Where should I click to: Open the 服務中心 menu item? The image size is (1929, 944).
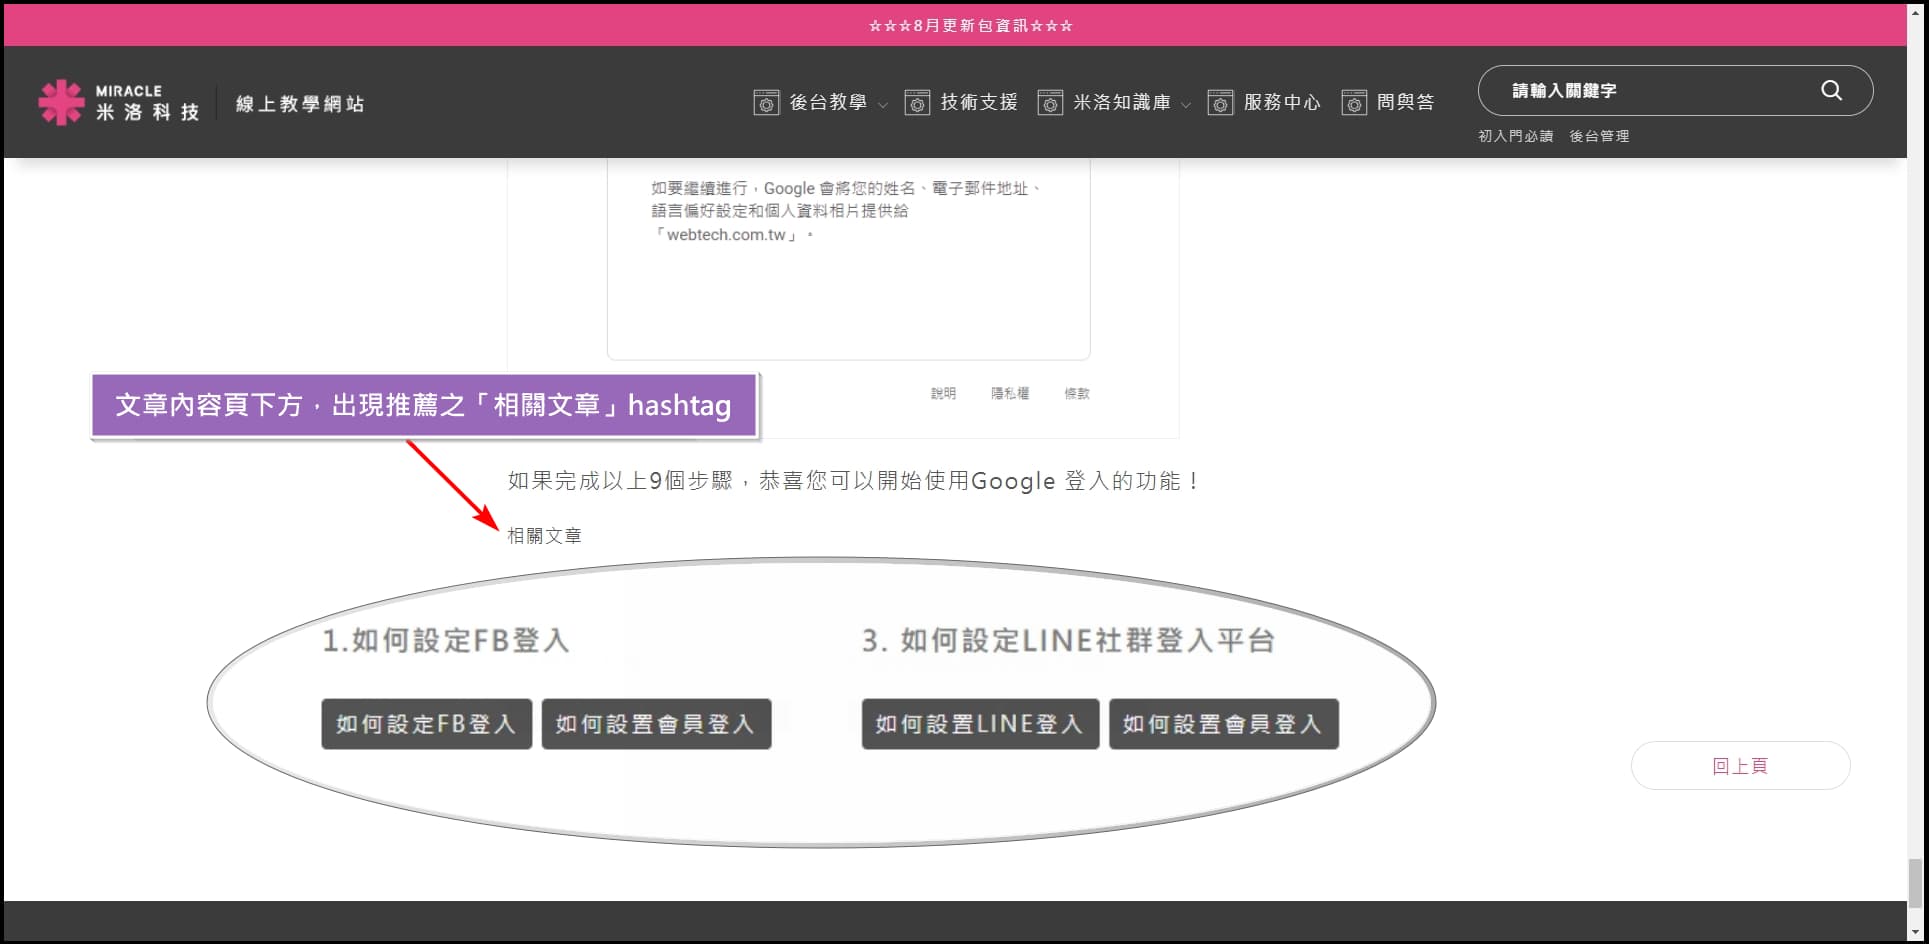pos(1282,102)
